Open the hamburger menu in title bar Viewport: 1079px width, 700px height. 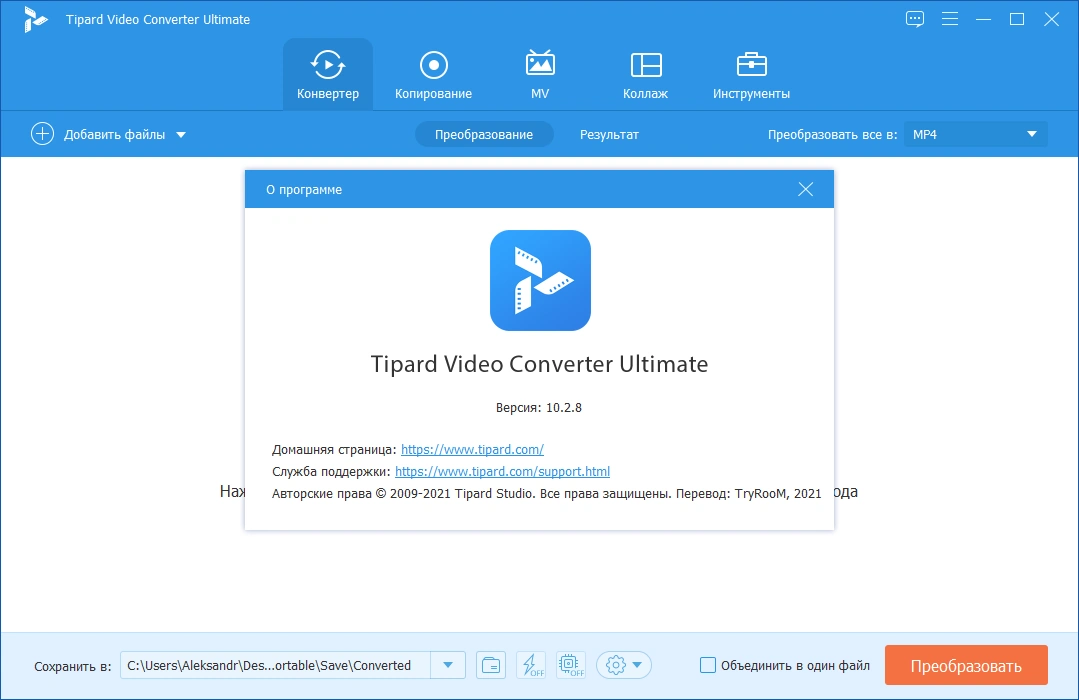950,19
